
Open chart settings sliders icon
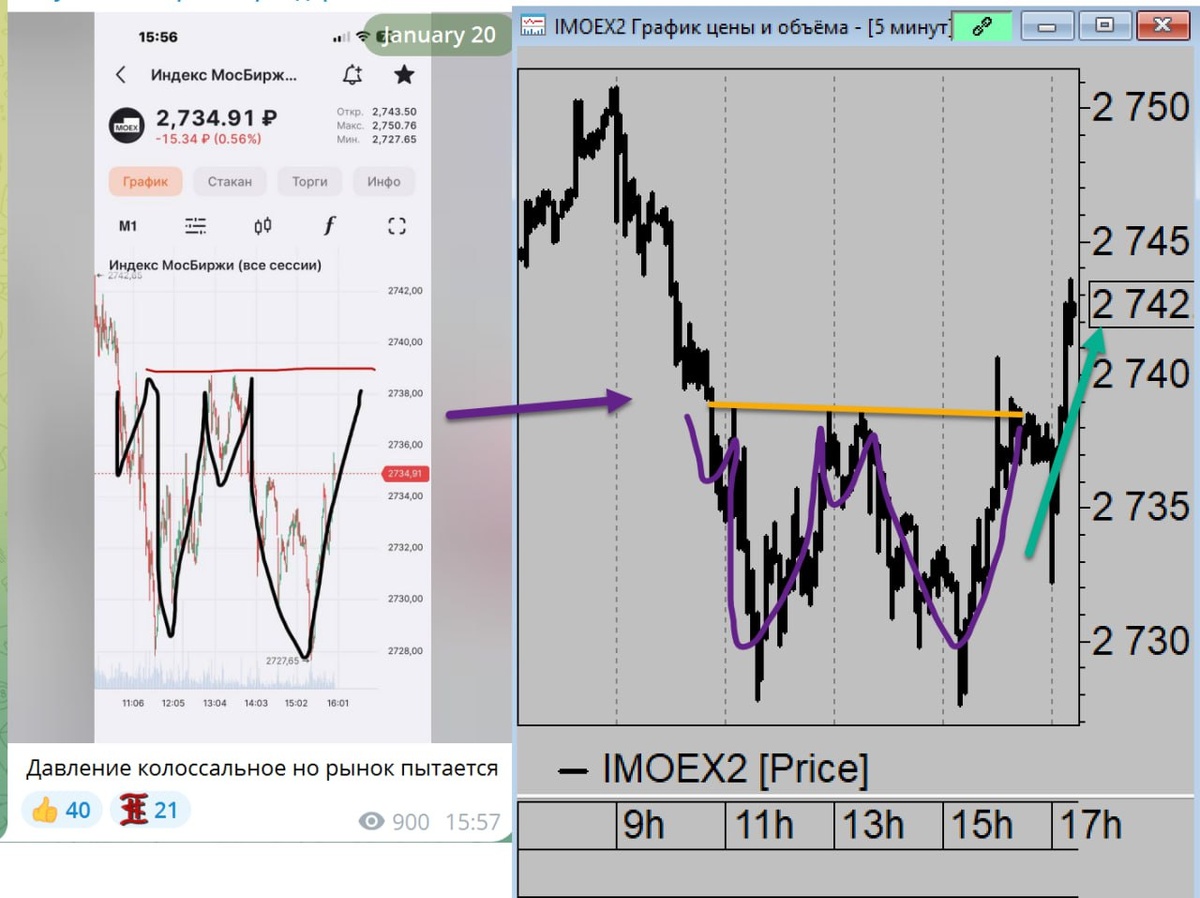pos(196,226)
